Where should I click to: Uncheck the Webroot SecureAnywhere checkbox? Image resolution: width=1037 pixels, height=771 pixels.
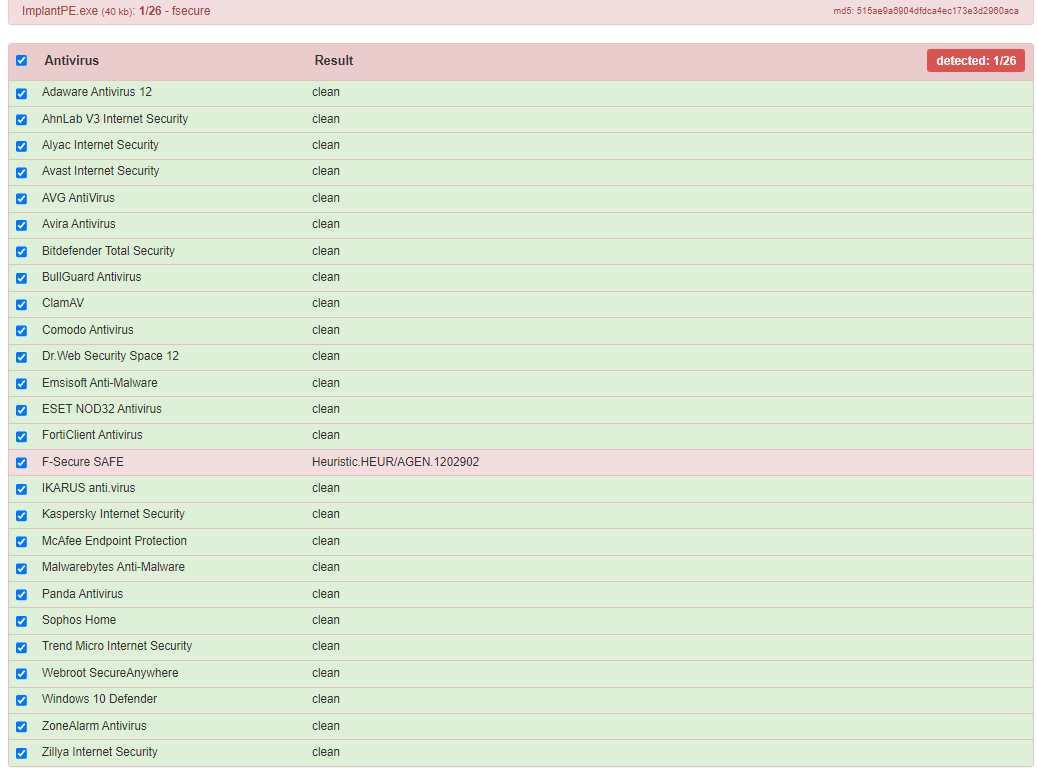point(22,674)
